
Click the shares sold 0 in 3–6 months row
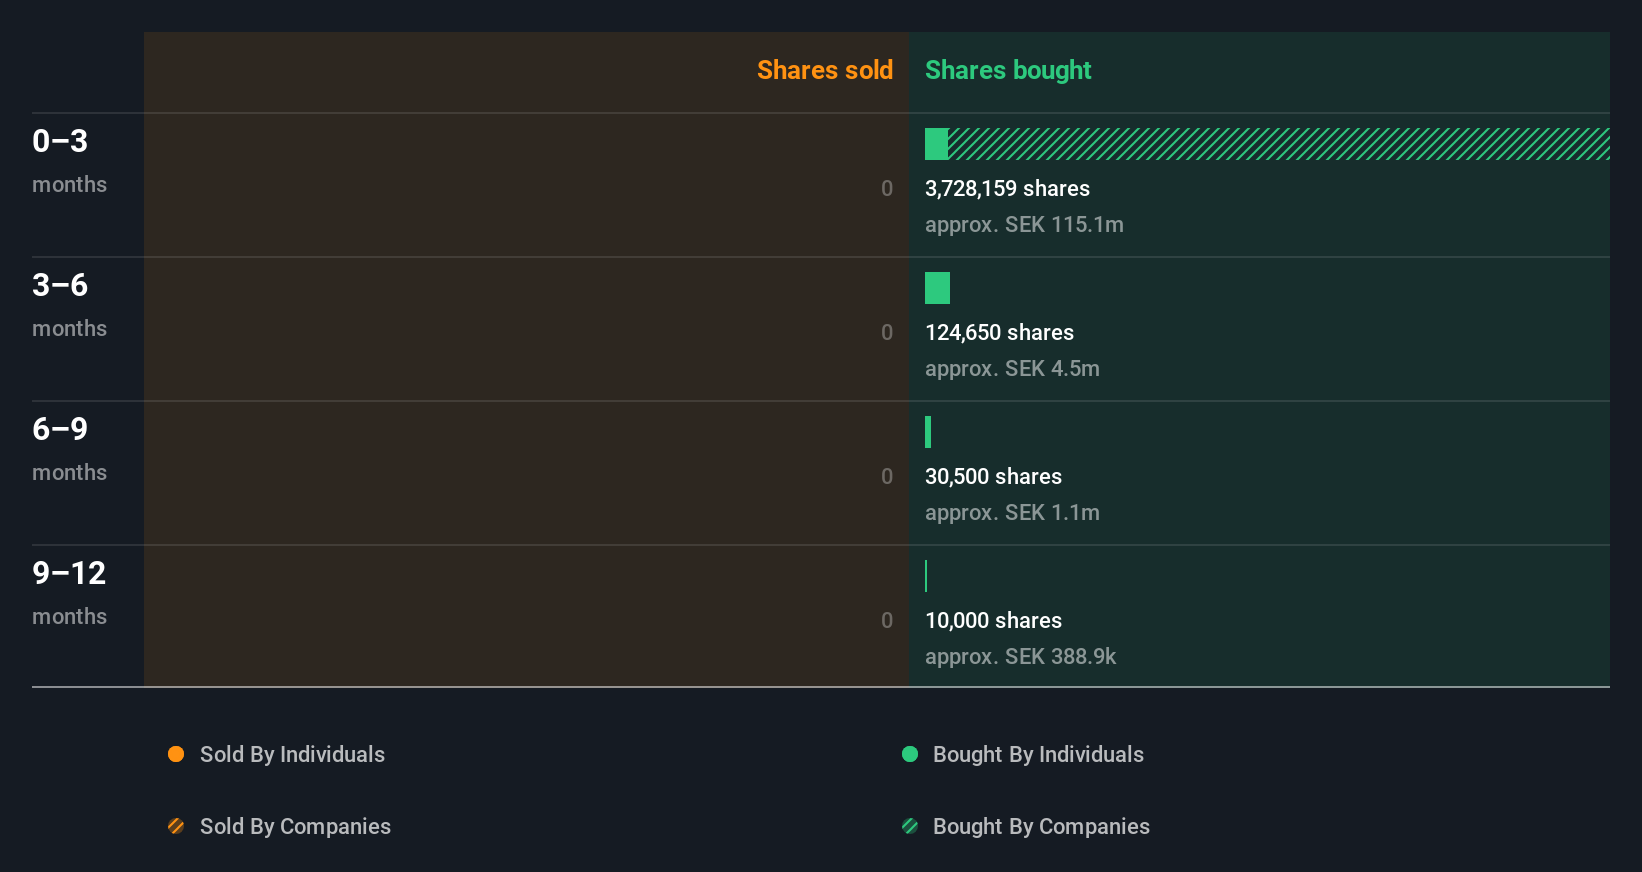click(887, 332)
